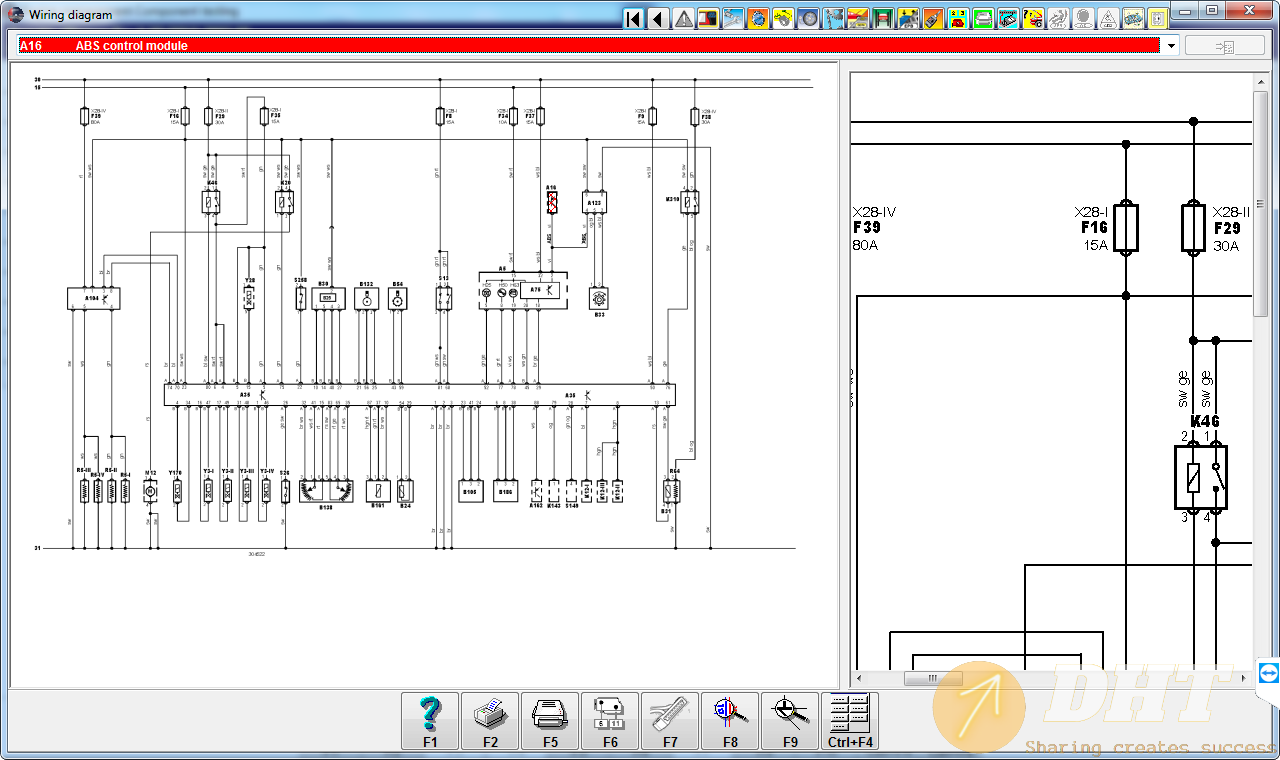Click the red A16 component in wiring overview

(551, 203)
